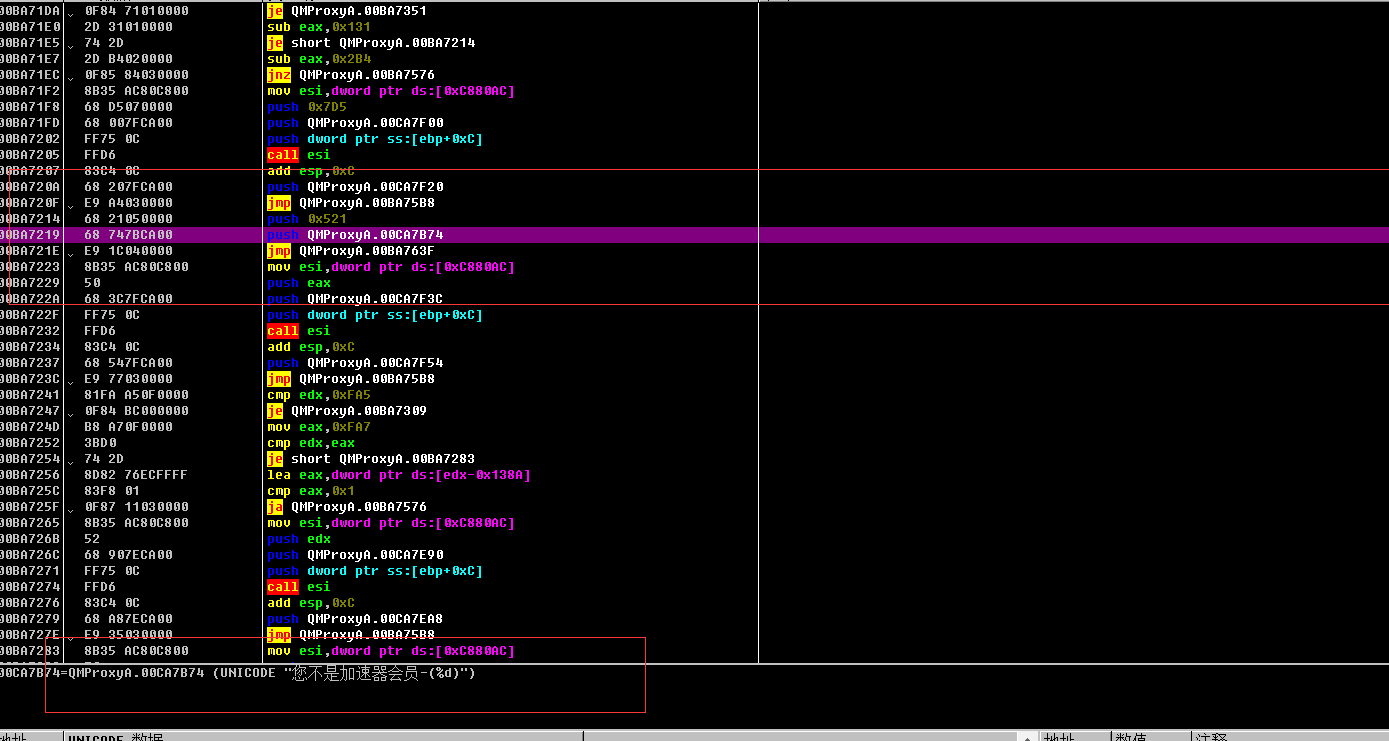Select address 00BA7219 in the address column

(30, 235)
